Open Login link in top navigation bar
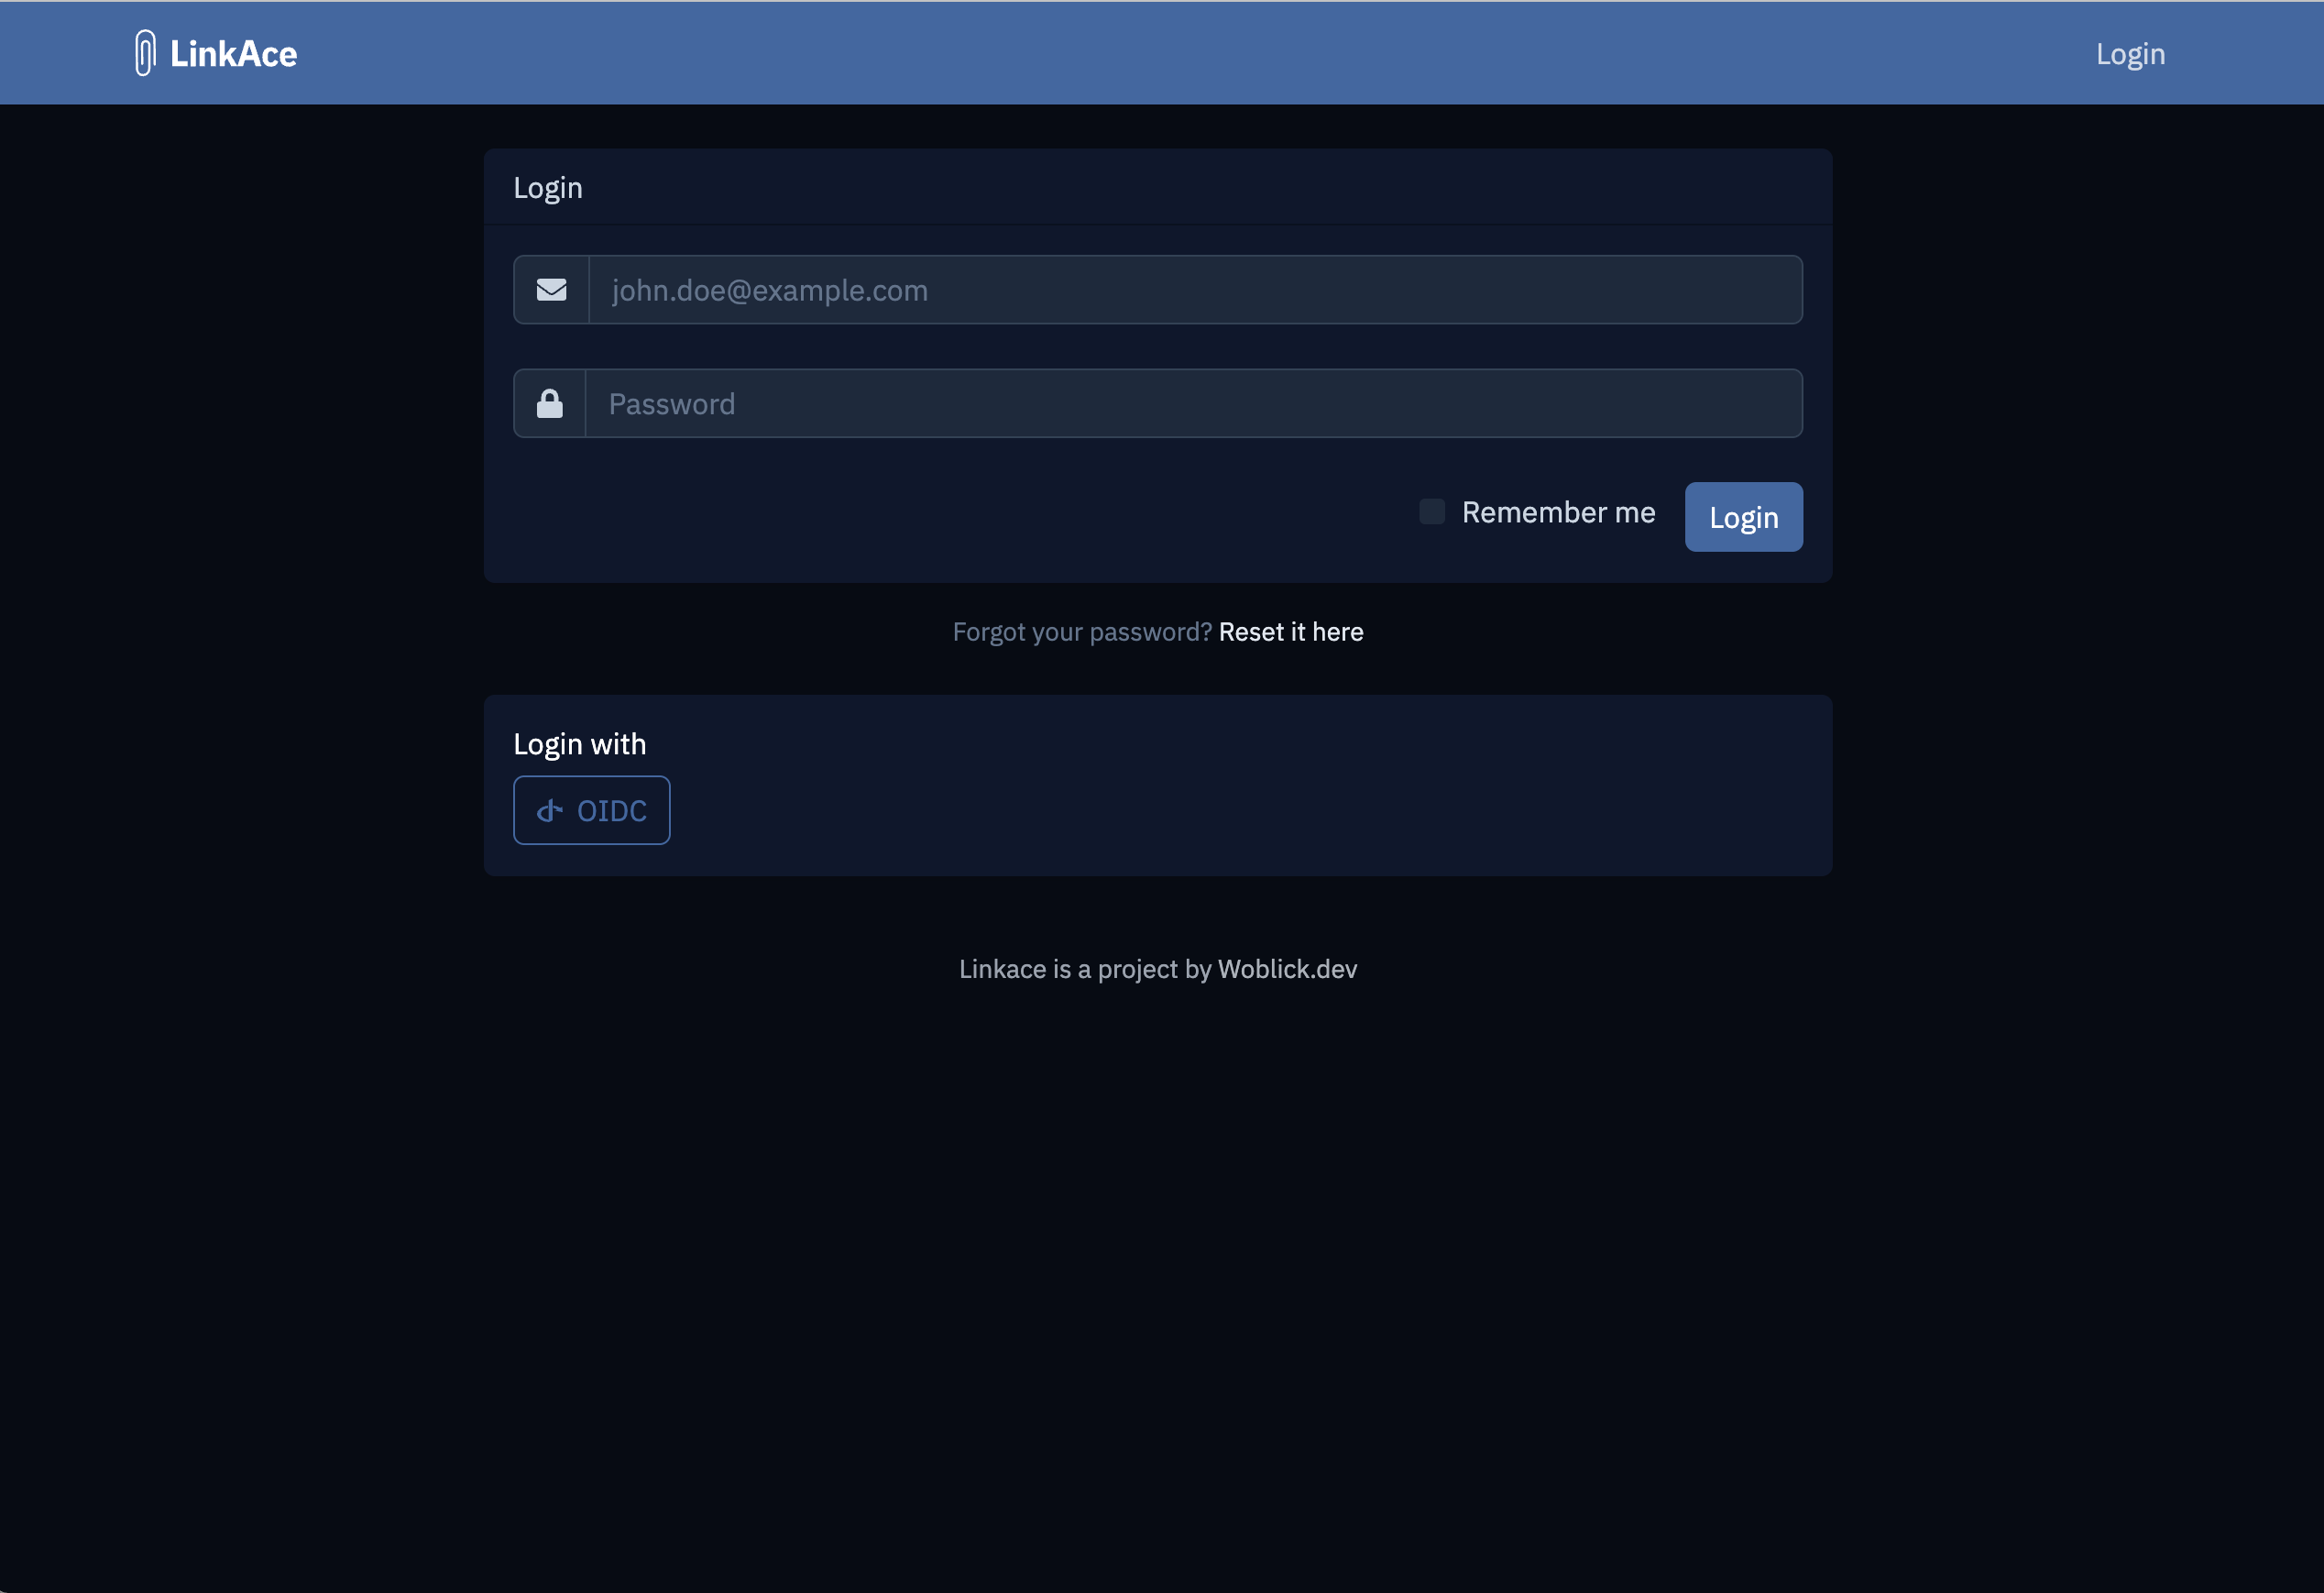Image resolution: width=2324 pixels, height=1593 pixels. point(2130,54)
